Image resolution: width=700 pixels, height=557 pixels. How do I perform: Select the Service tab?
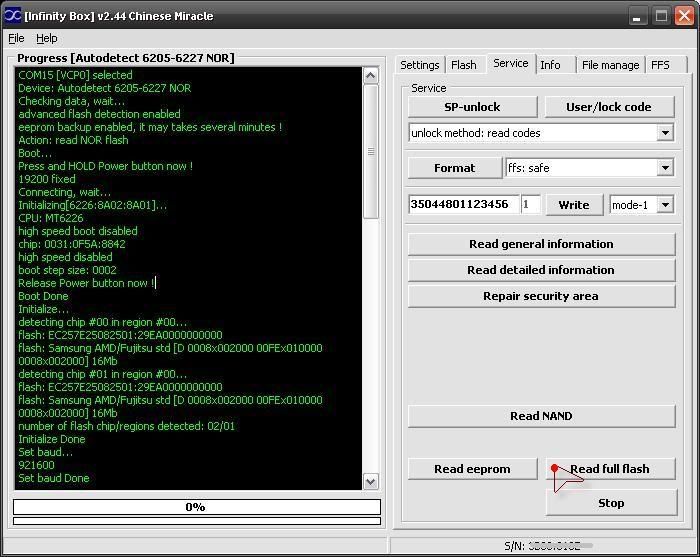[x=511, y=63]
